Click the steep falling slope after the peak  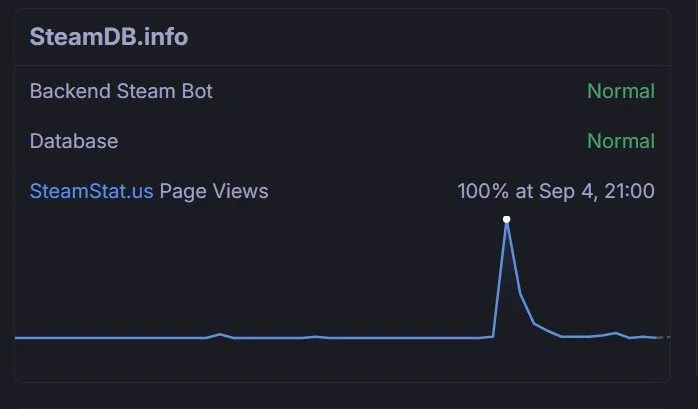click(515, 268)
